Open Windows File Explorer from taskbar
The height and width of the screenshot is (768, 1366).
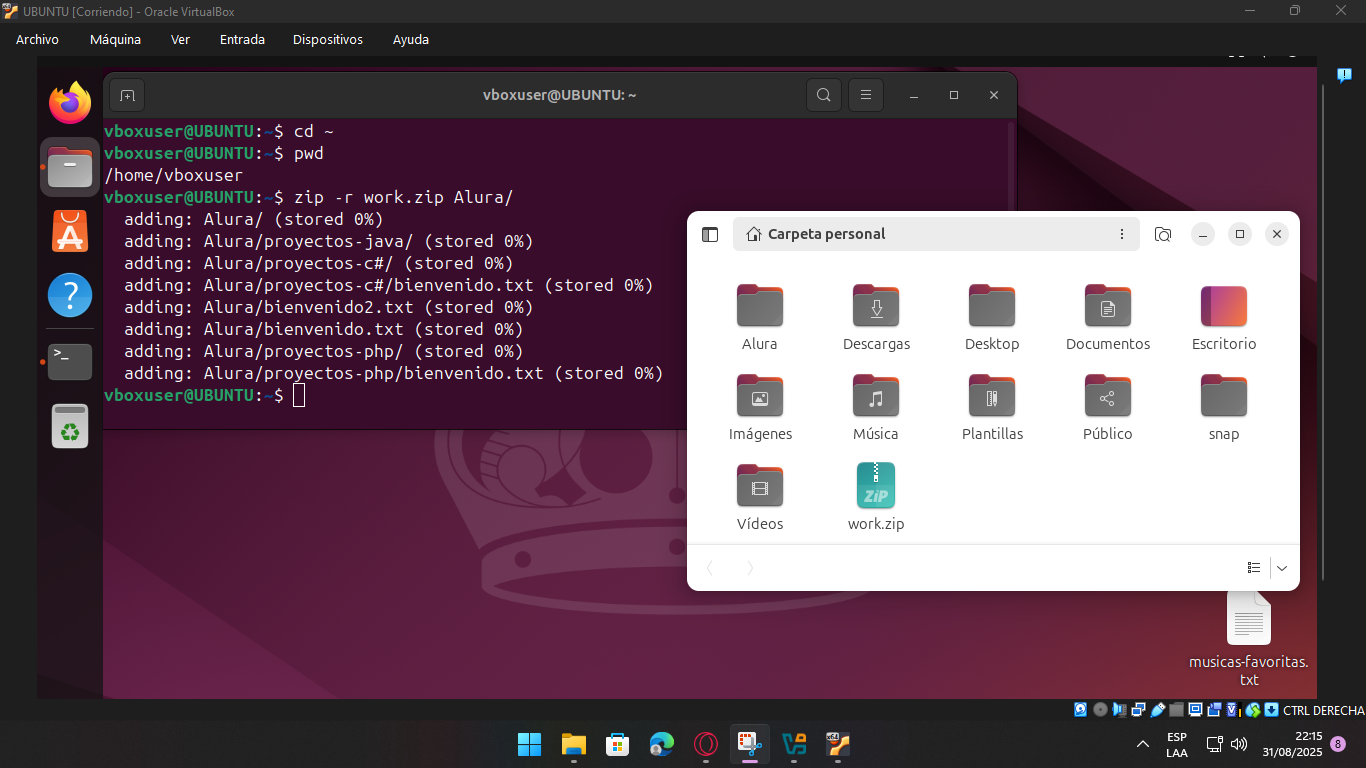point(573,744)
